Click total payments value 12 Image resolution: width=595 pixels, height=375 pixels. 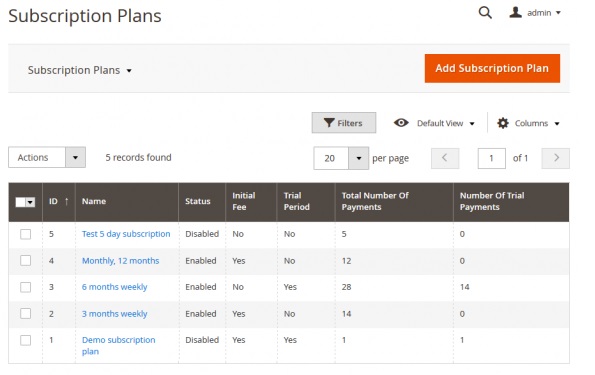click(346, 261)
